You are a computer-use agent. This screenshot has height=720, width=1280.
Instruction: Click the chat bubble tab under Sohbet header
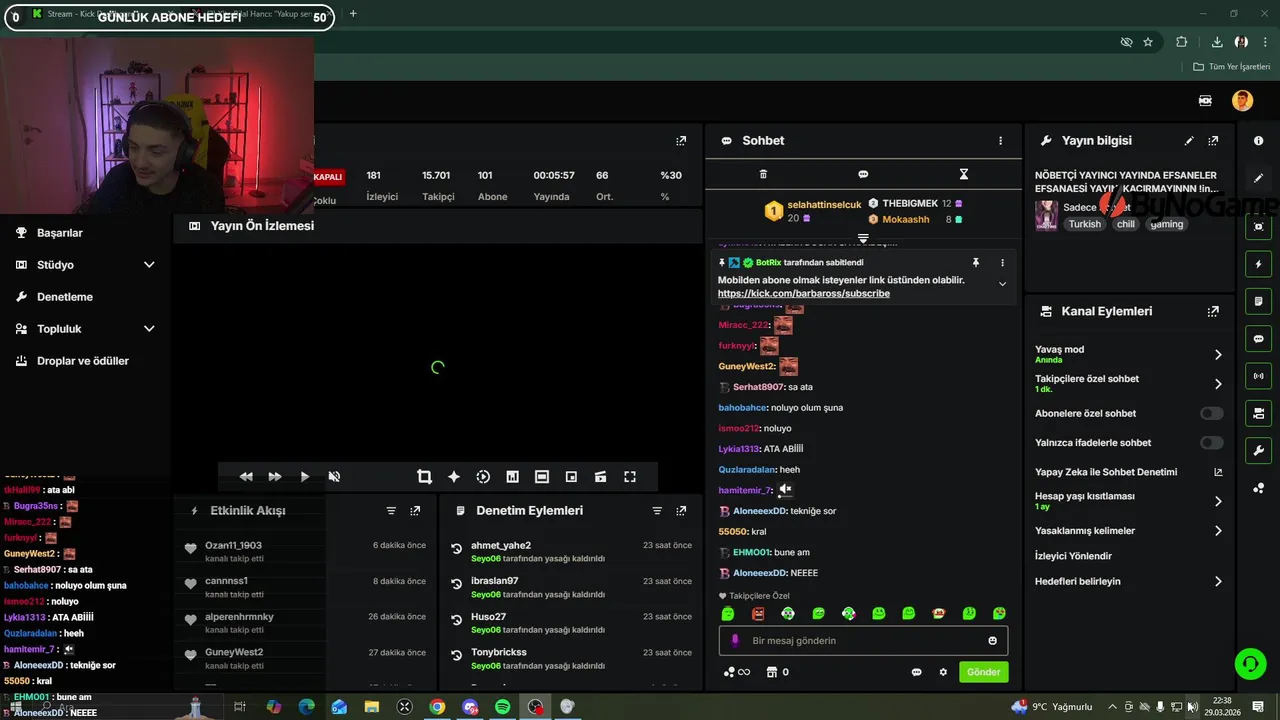coord(863,174)
